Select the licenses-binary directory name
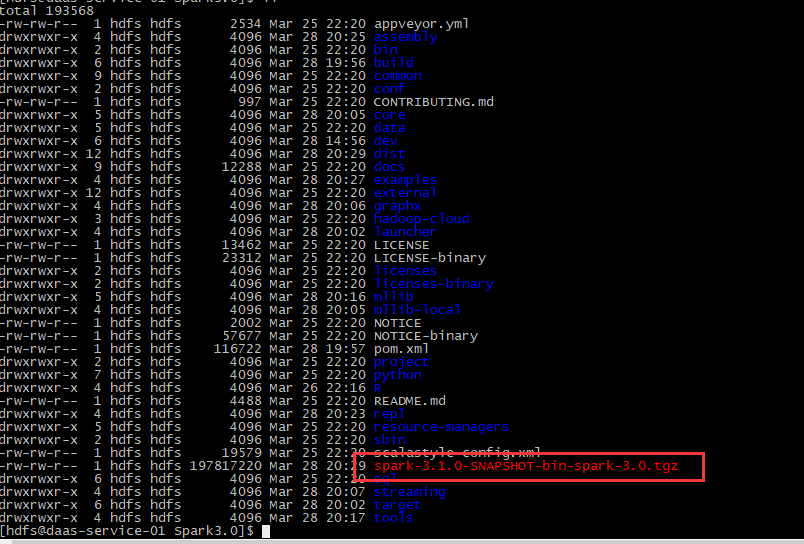The image size is (804, 544). 434,284
